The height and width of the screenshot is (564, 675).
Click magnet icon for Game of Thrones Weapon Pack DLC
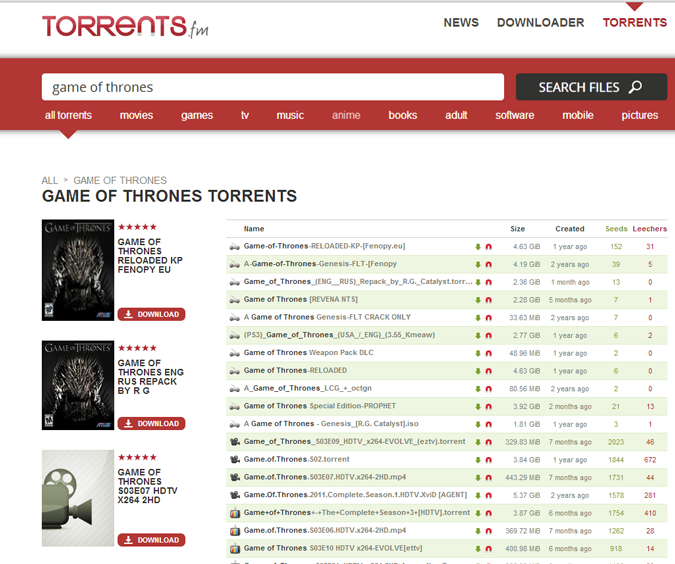489,353
